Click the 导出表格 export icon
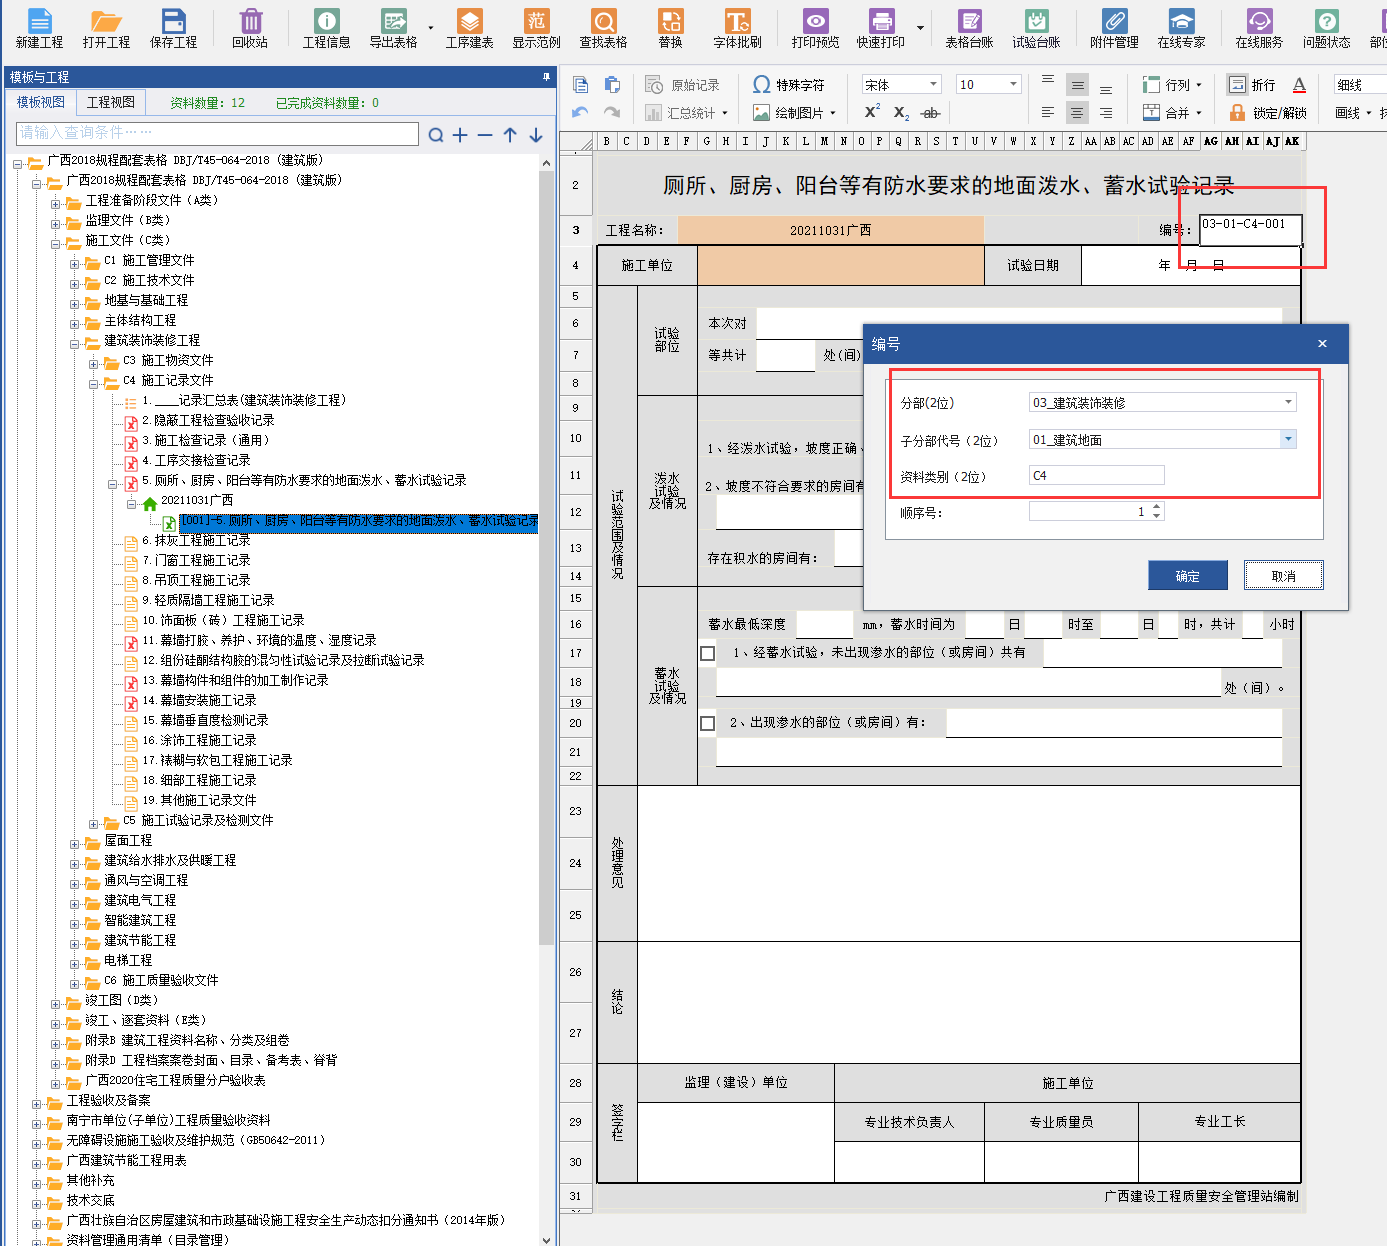This screenshot has width=1387, height=1246. pyautogui.click(x=393, y=28)
